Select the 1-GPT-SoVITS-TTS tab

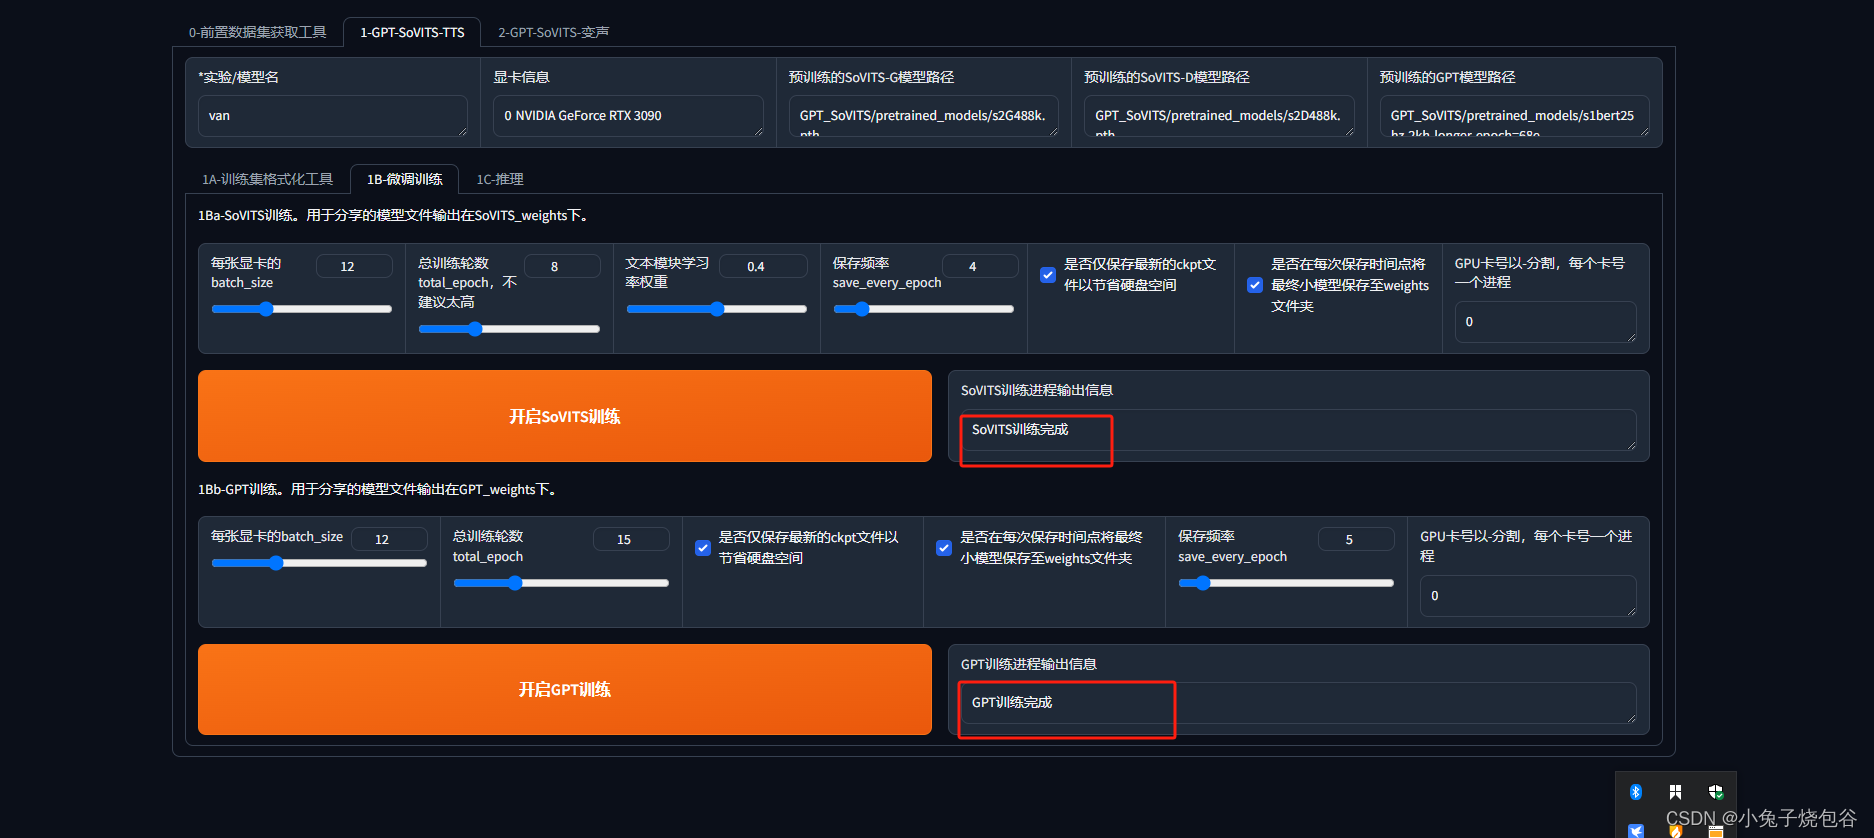[x=412, y=32]
